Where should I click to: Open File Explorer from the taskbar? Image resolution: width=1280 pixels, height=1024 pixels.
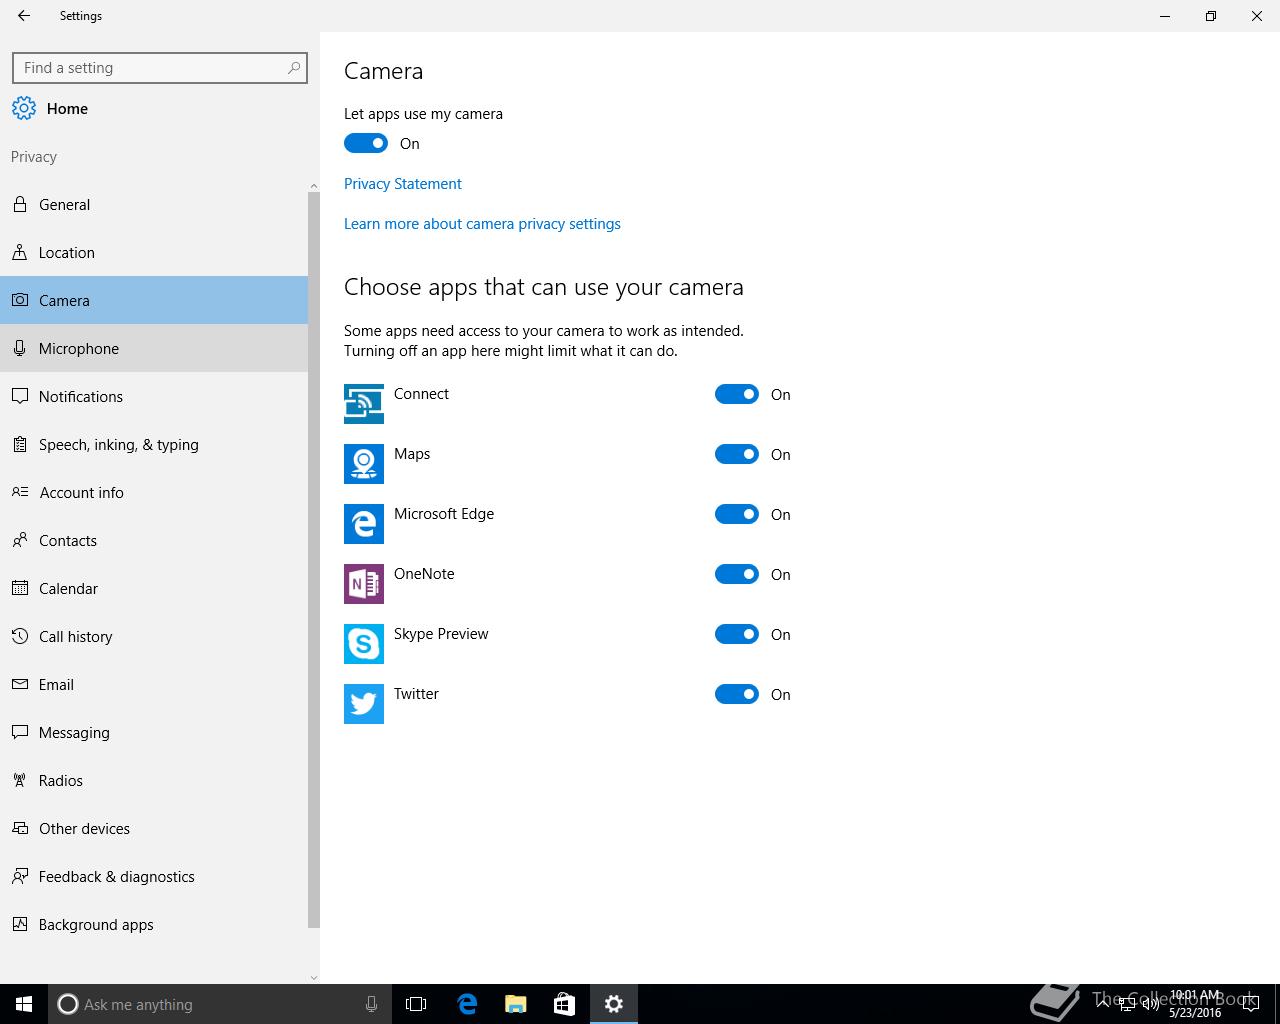pos(516,1004)
